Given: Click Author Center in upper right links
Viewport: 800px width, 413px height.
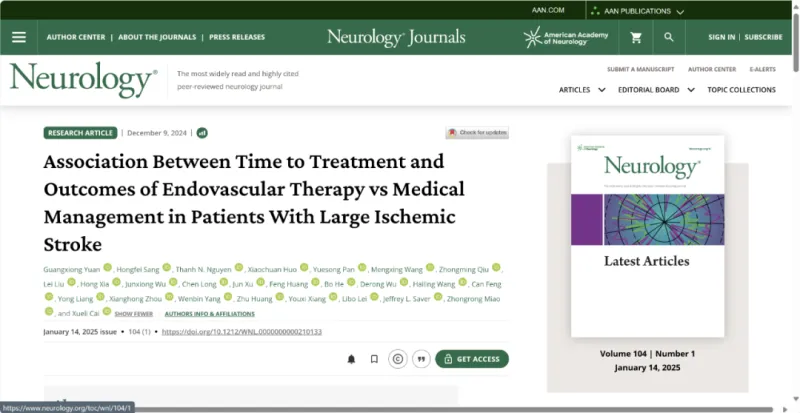Looking at the screenshot, I should click(712, 69).
